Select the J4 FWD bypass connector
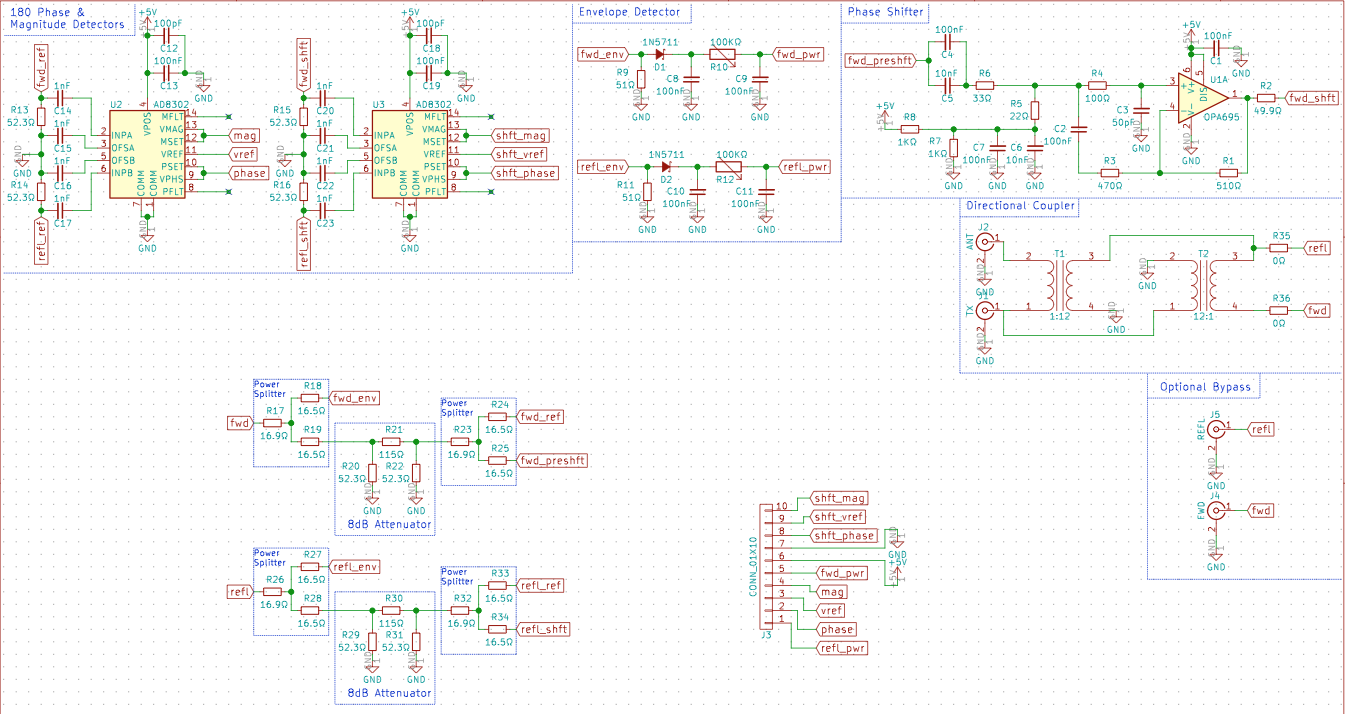The height and width of the screenshot is (714, 1345). click(1216, 510)
